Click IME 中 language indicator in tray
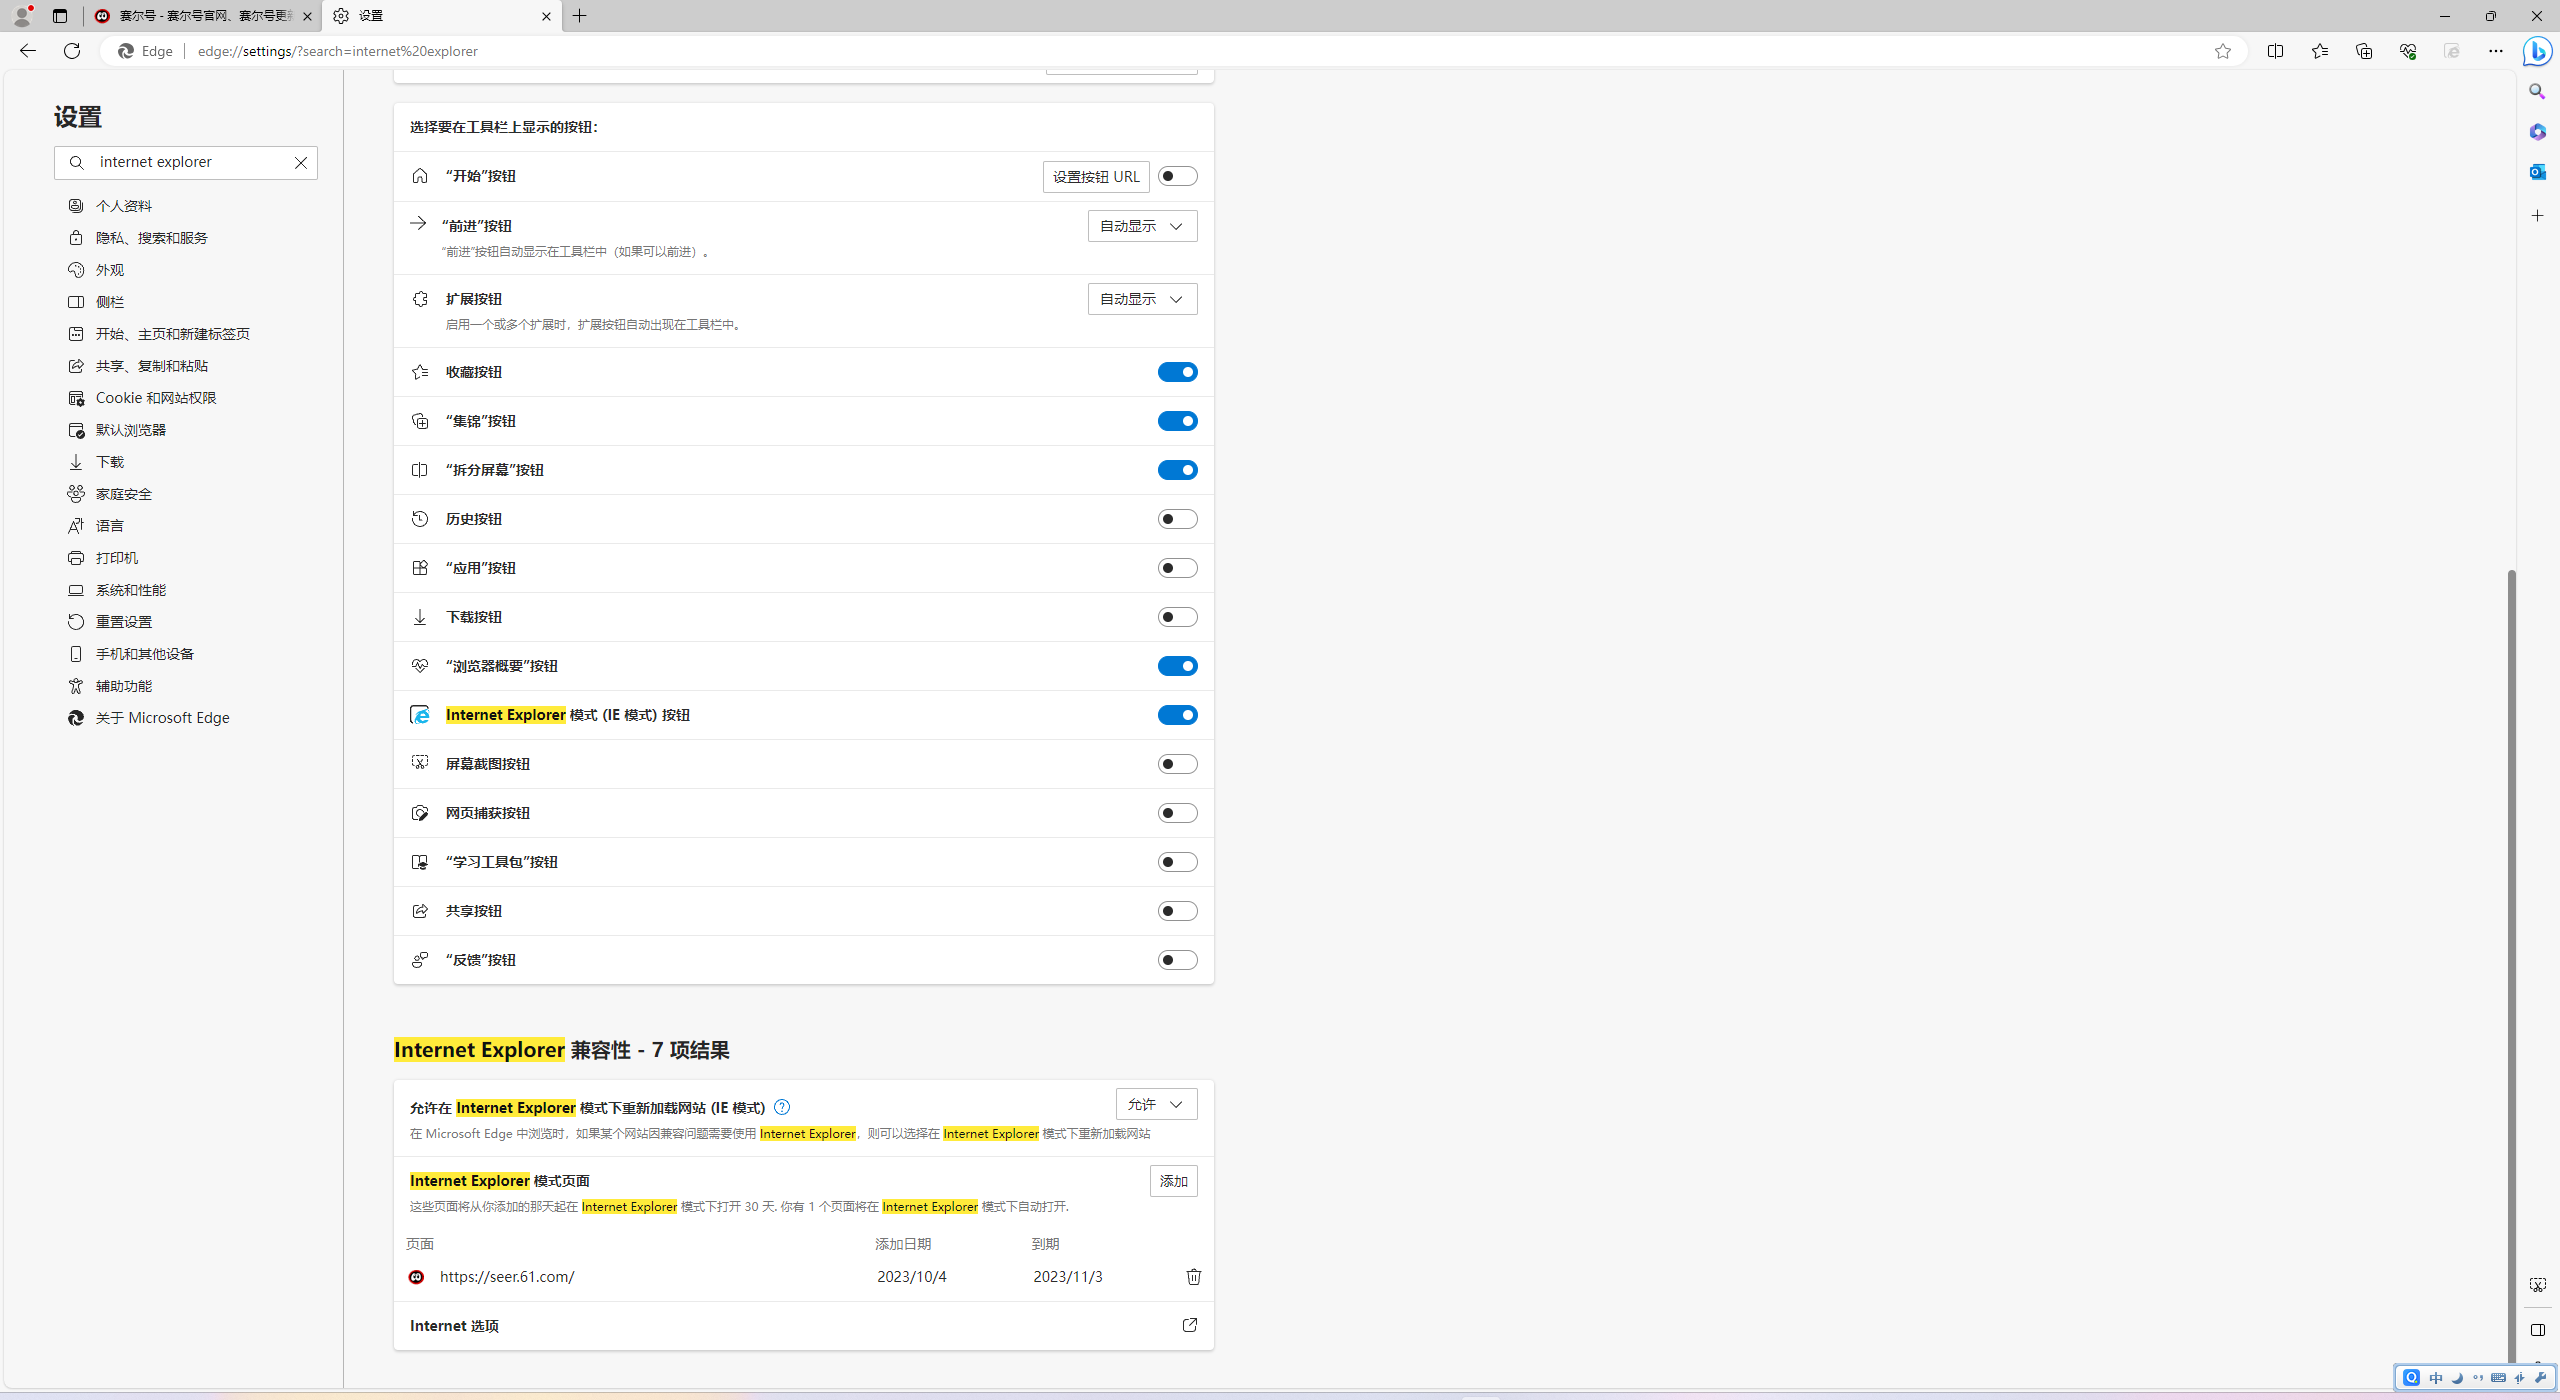Screen dimensions: 2560x1400 2435,1378
